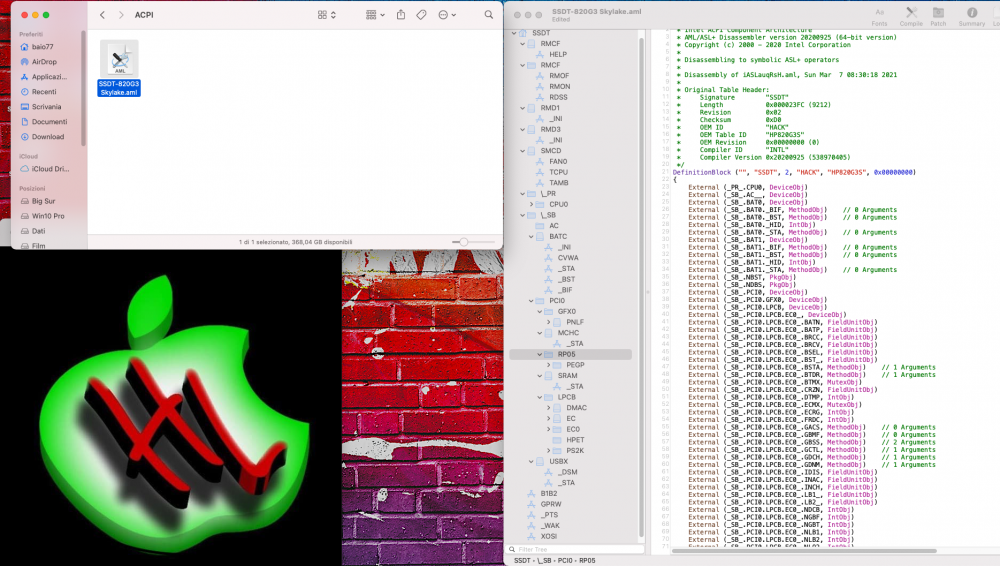
Task: Expand the PNLF tree node
Action: coord(548,322)
